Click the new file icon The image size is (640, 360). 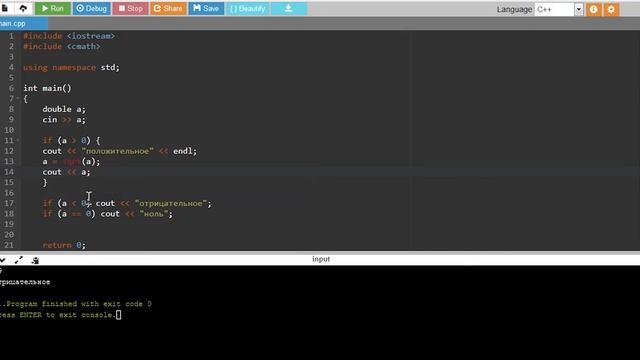[5, 8]
